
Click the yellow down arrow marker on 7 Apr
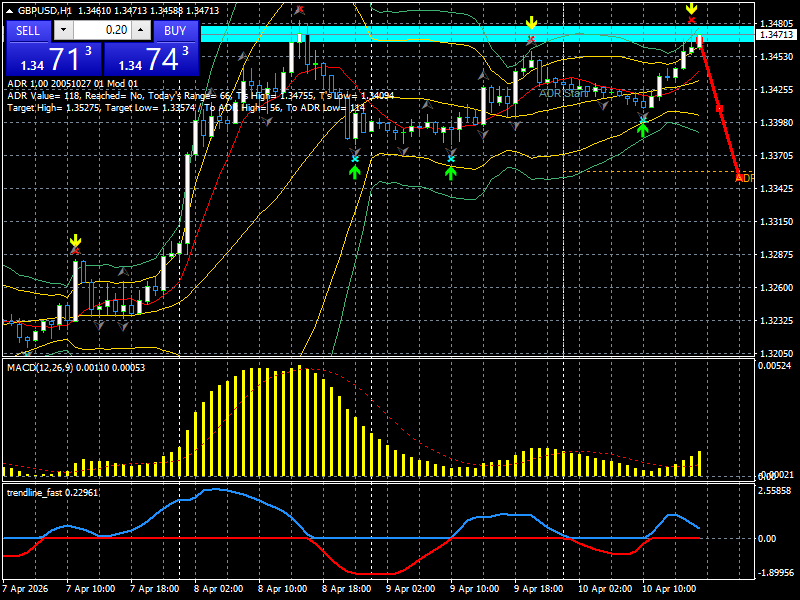tap(76, 240)
